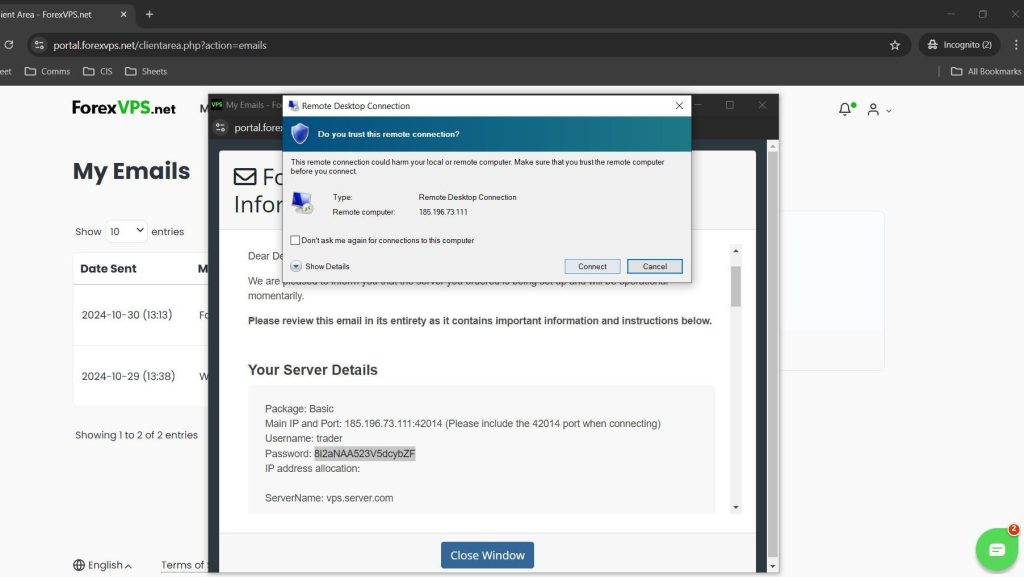Enable 'Don't ask me again' checkbox
This screenshot has width=1024, height=577.
(295, 240)
